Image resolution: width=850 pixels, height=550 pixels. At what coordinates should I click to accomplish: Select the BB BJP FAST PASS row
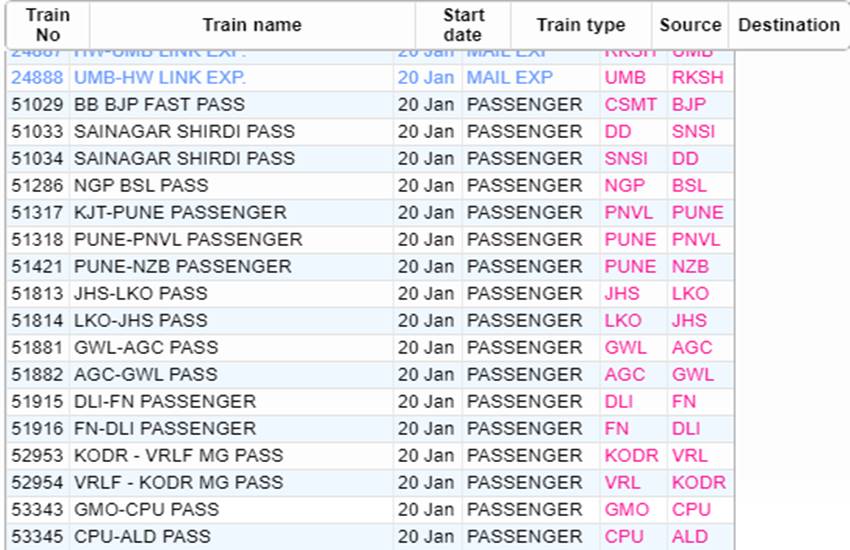(x=159, y=104)
